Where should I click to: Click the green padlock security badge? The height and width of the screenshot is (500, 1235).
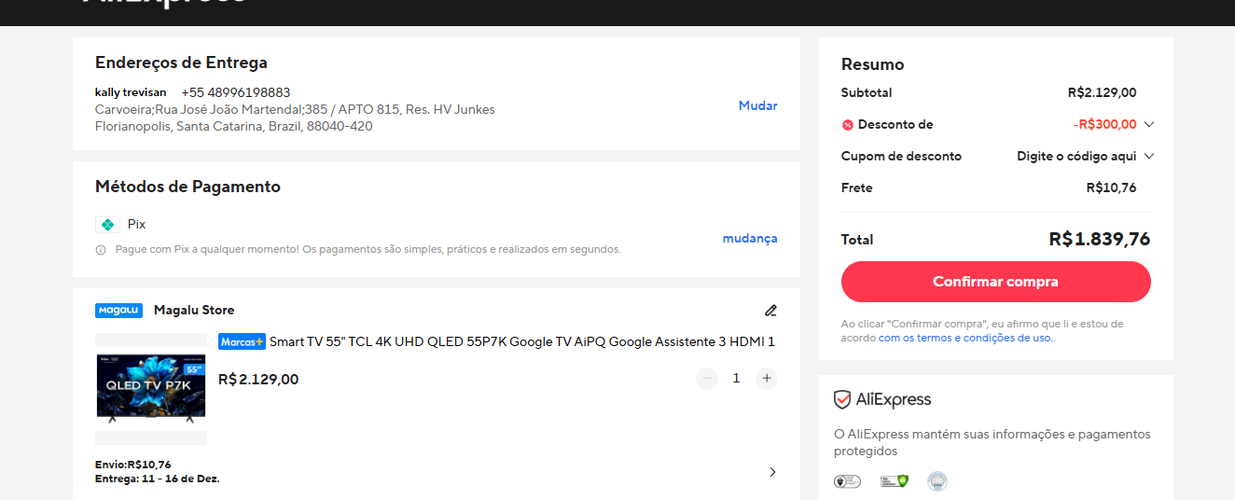pyautogui.click(x=893, y=481)
